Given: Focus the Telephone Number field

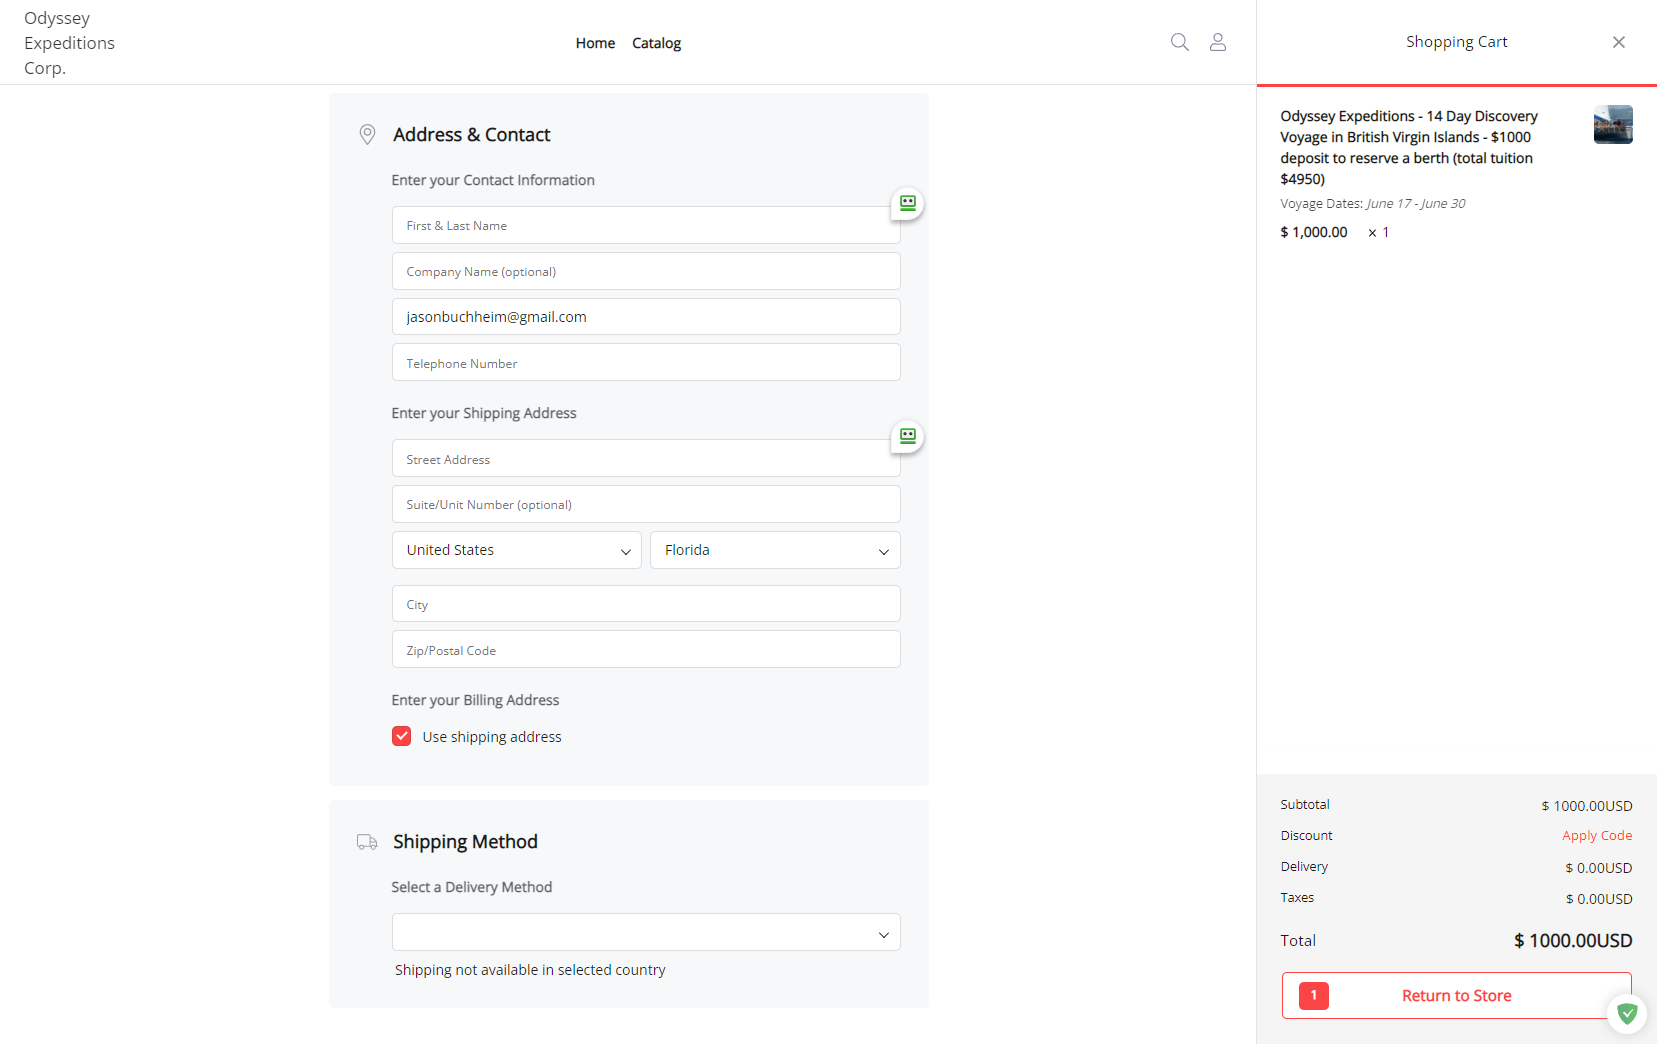Looking at the screenshot, I should pos(646,363).
